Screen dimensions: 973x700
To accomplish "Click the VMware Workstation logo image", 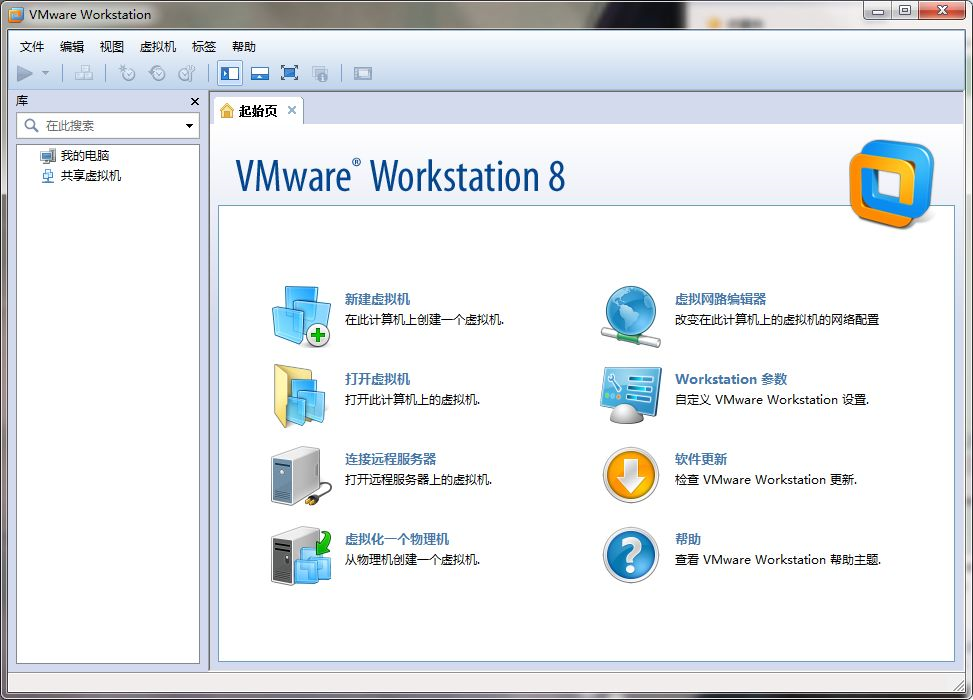I will point(888,185).
